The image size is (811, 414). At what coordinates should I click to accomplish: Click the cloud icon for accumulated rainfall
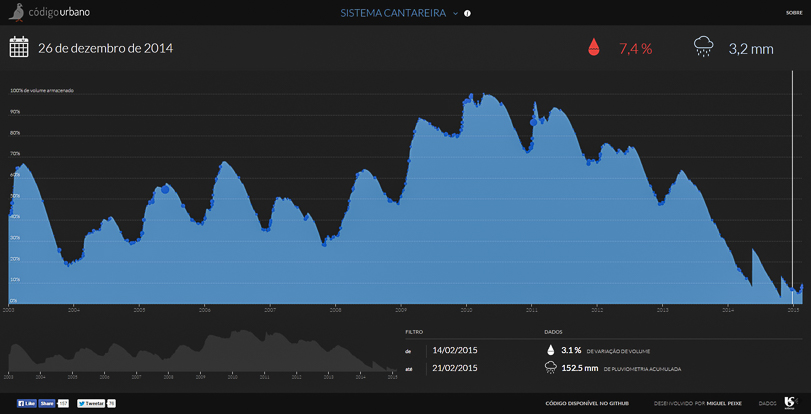(x=550, y=368)
